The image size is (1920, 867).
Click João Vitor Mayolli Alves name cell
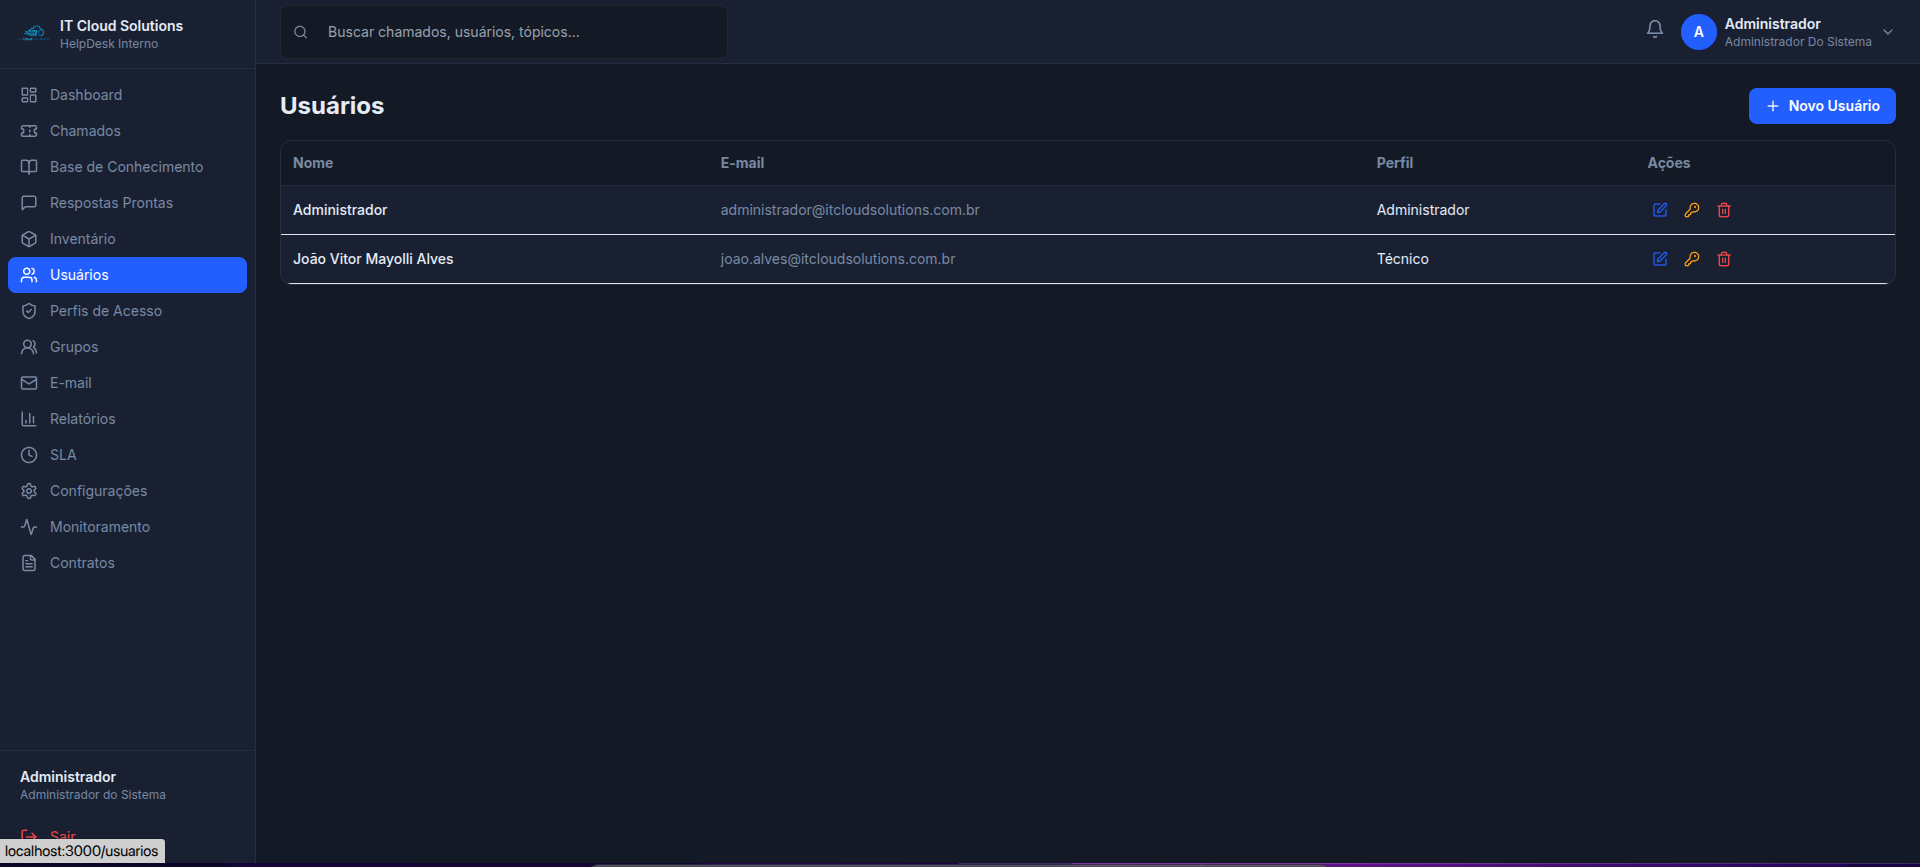[373, 259]
